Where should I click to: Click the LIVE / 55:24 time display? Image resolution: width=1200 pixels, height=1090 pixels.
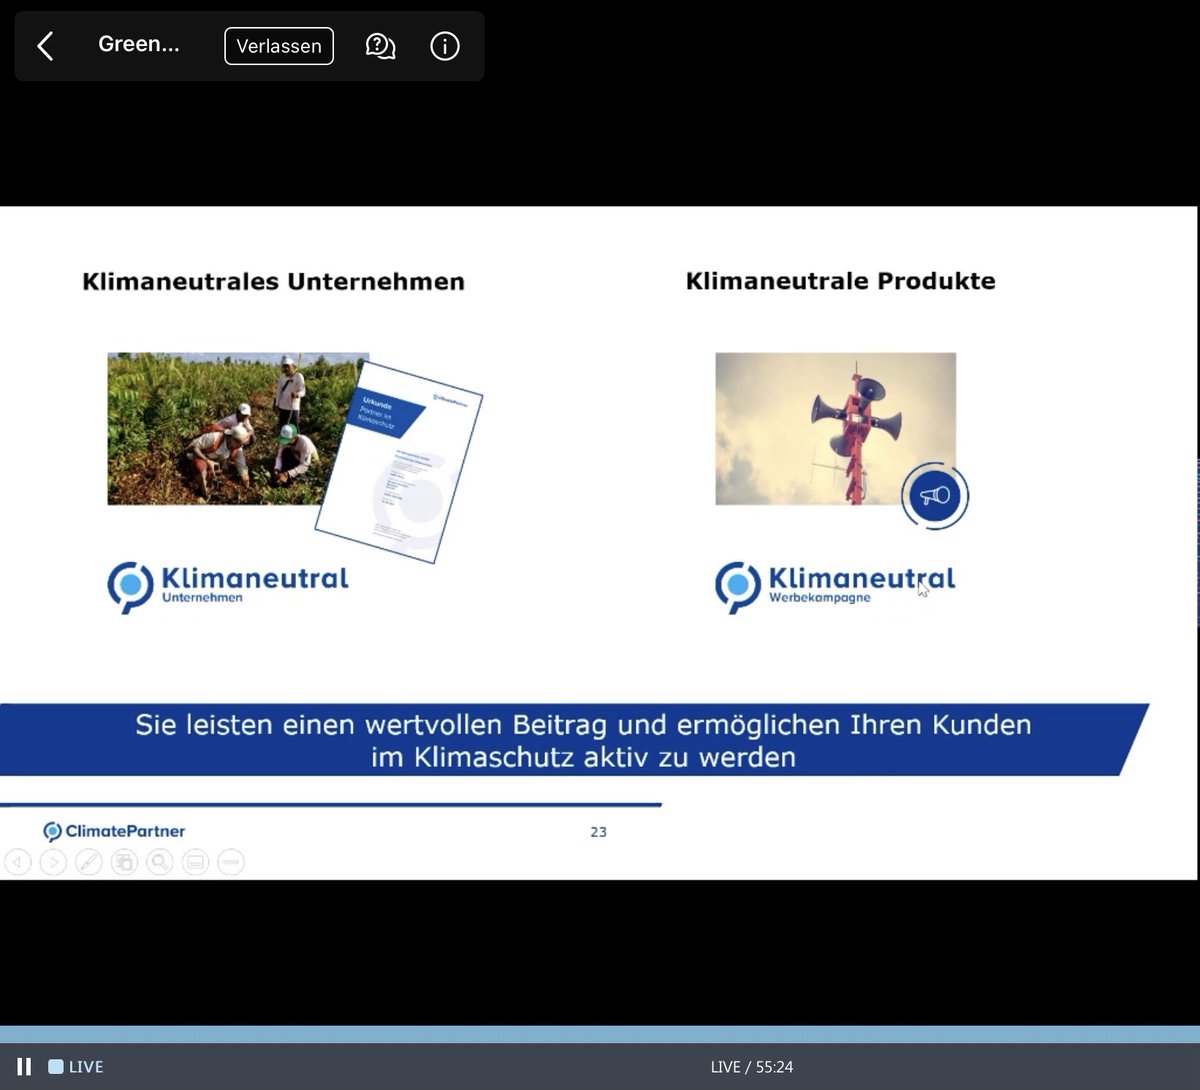pos(752,1067)
